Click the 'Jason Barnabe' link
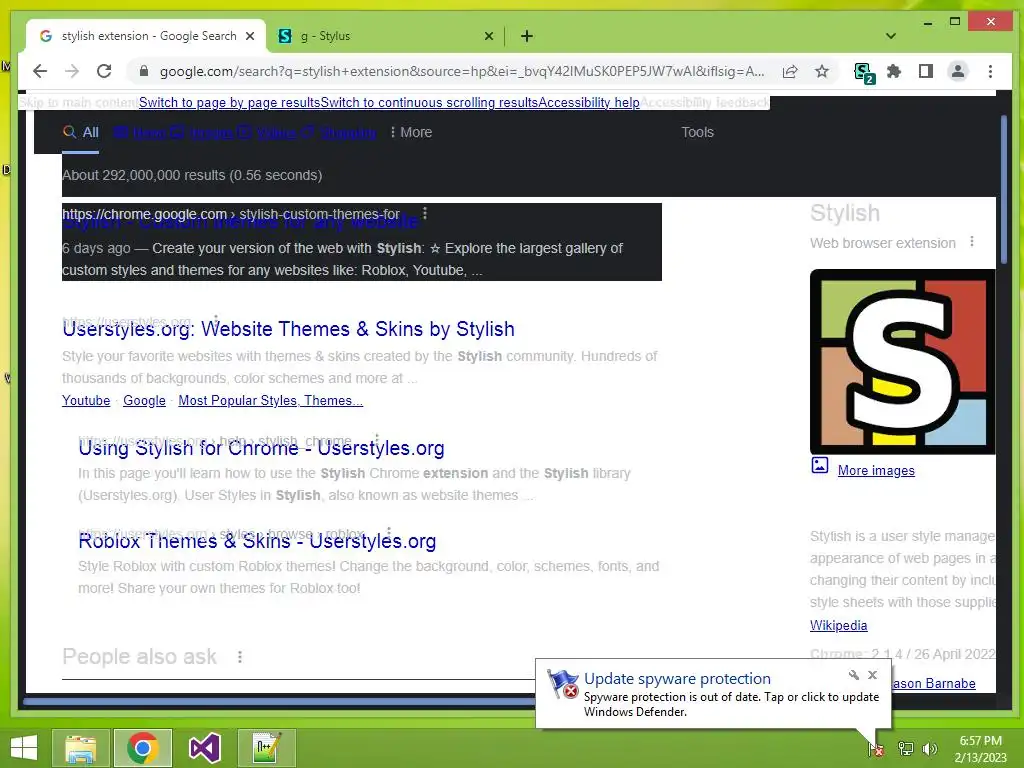 [x=933, y=684]
